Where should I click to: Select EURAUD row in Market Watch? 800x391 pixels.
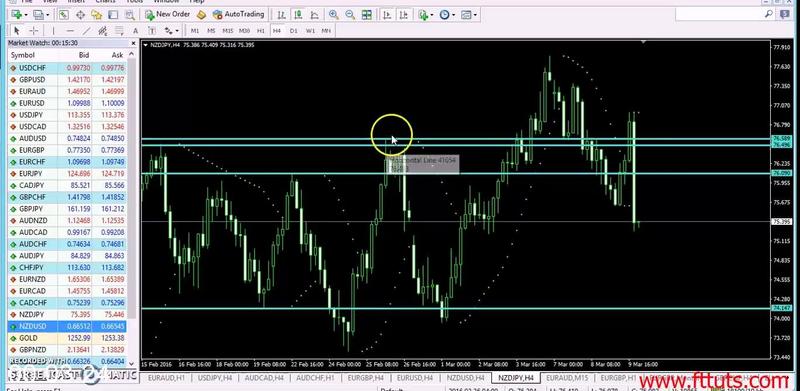pos(67,91)
